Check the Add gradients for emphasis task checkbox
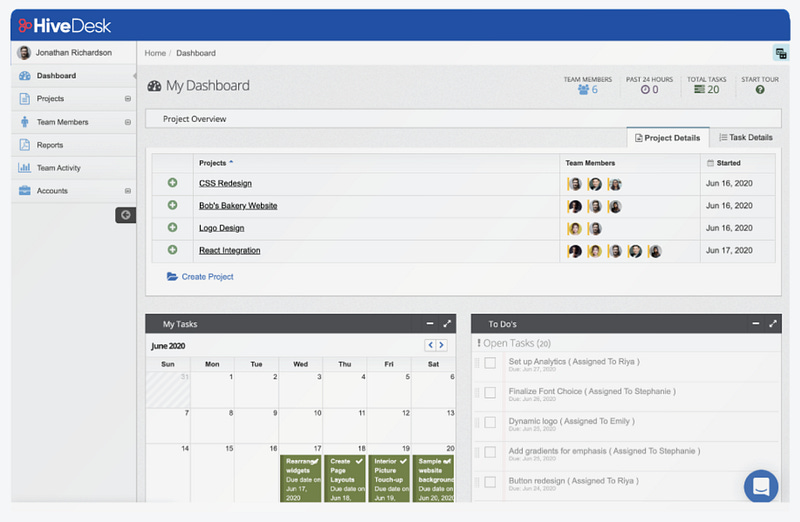Viewport: 800px width, 522px height. click(x=490, y=452)
